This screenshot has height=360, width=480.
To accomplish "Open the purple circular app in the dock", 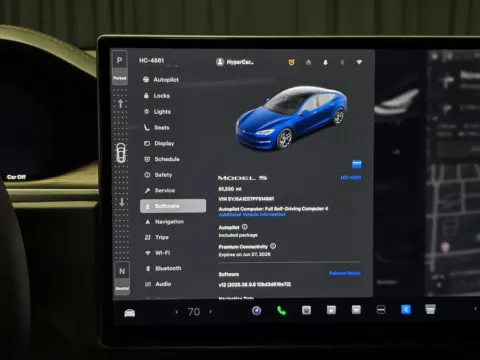I will 256,311.
